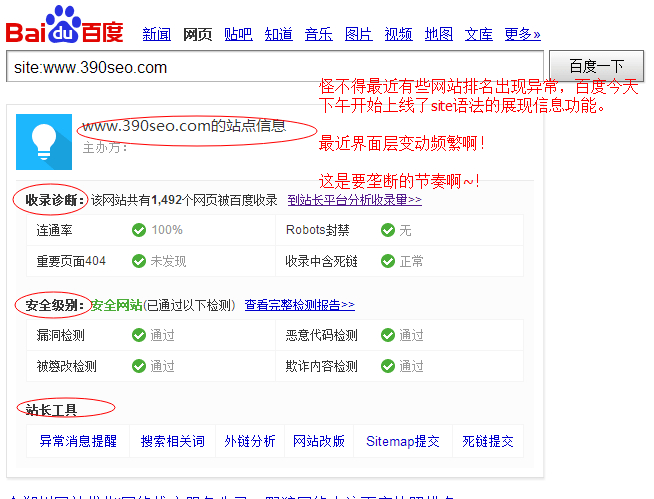Expand the 更多» more menu
Image resolution: width=654 pixels, height=499 pixels.
tap(522, 34)
